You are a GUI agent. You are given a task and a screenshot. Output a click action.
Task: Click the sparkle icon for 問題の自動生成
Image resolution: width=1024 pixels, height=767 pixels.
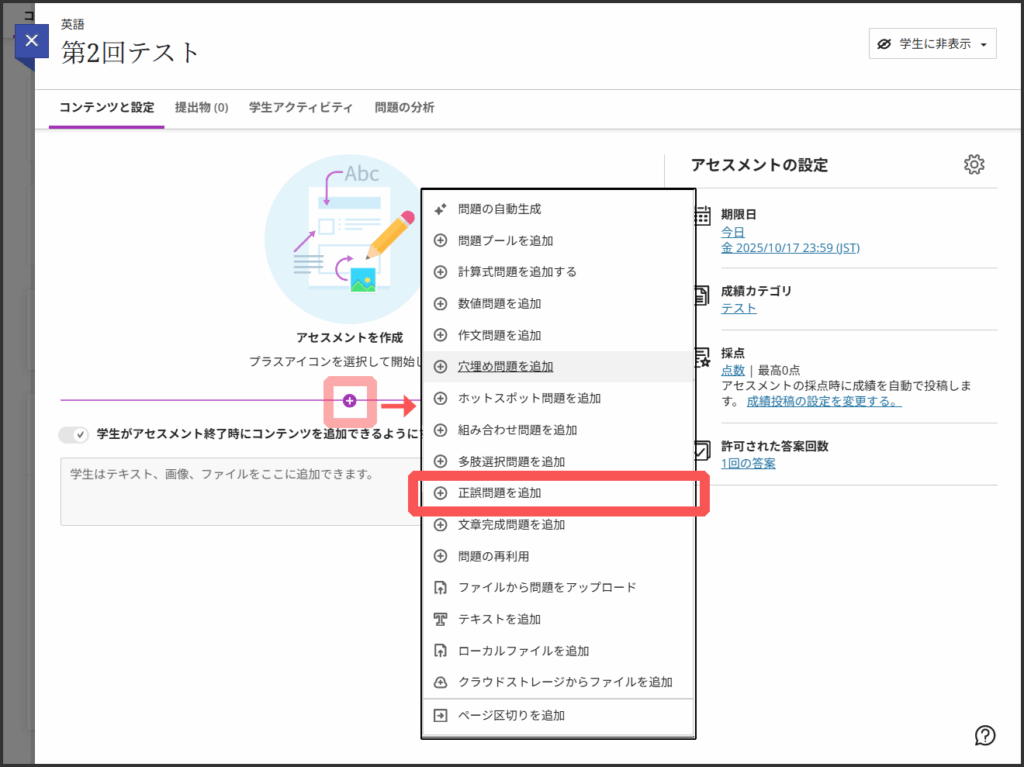point(440,209)
